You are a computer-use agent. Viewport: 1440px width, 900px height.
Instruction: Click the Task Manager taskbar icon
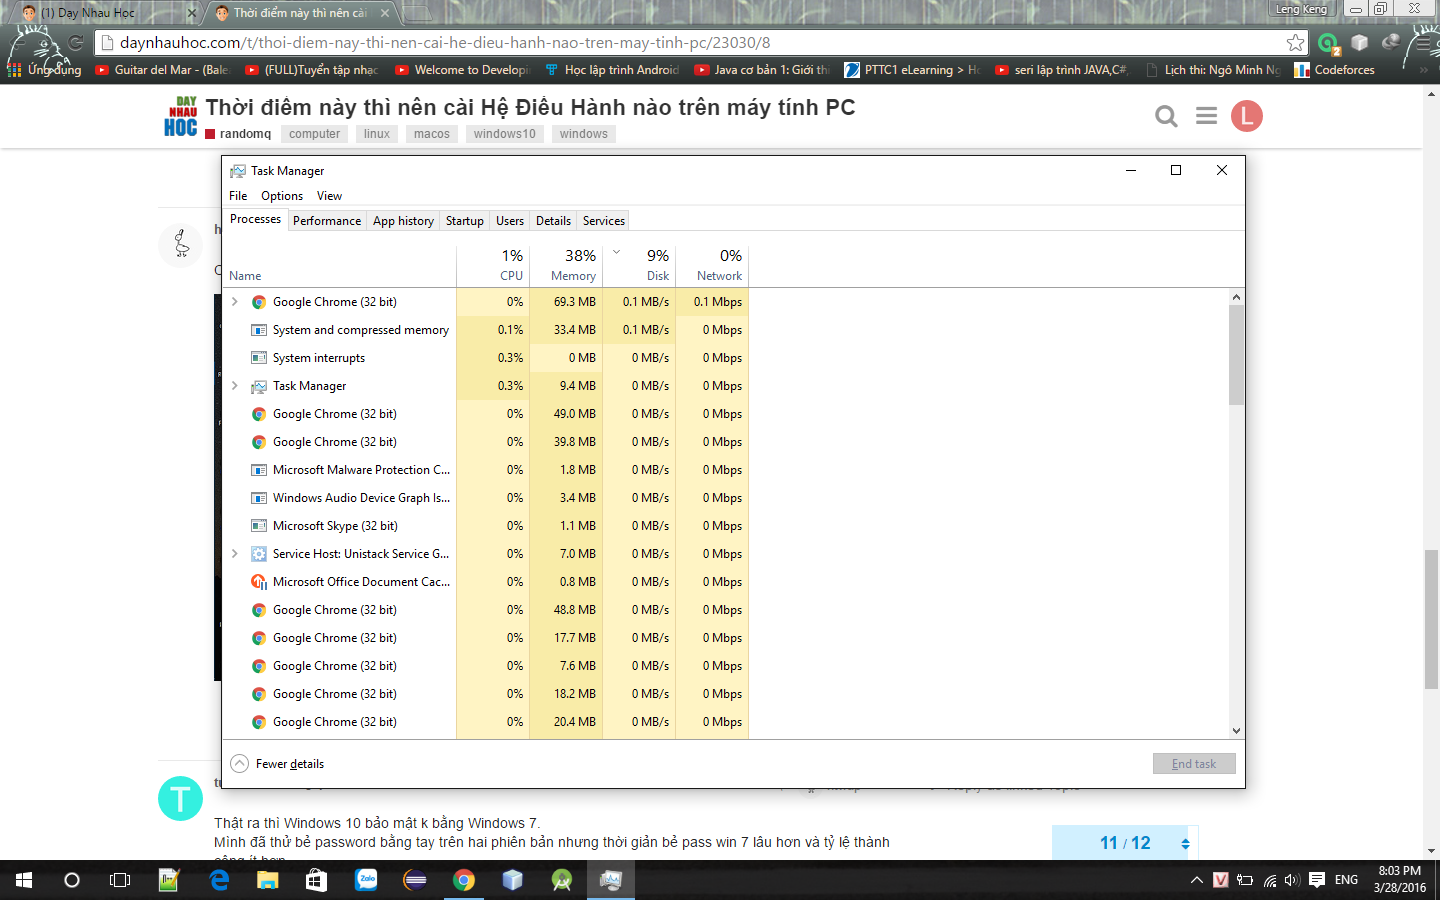pyautogui.click(x=610, y=880)
